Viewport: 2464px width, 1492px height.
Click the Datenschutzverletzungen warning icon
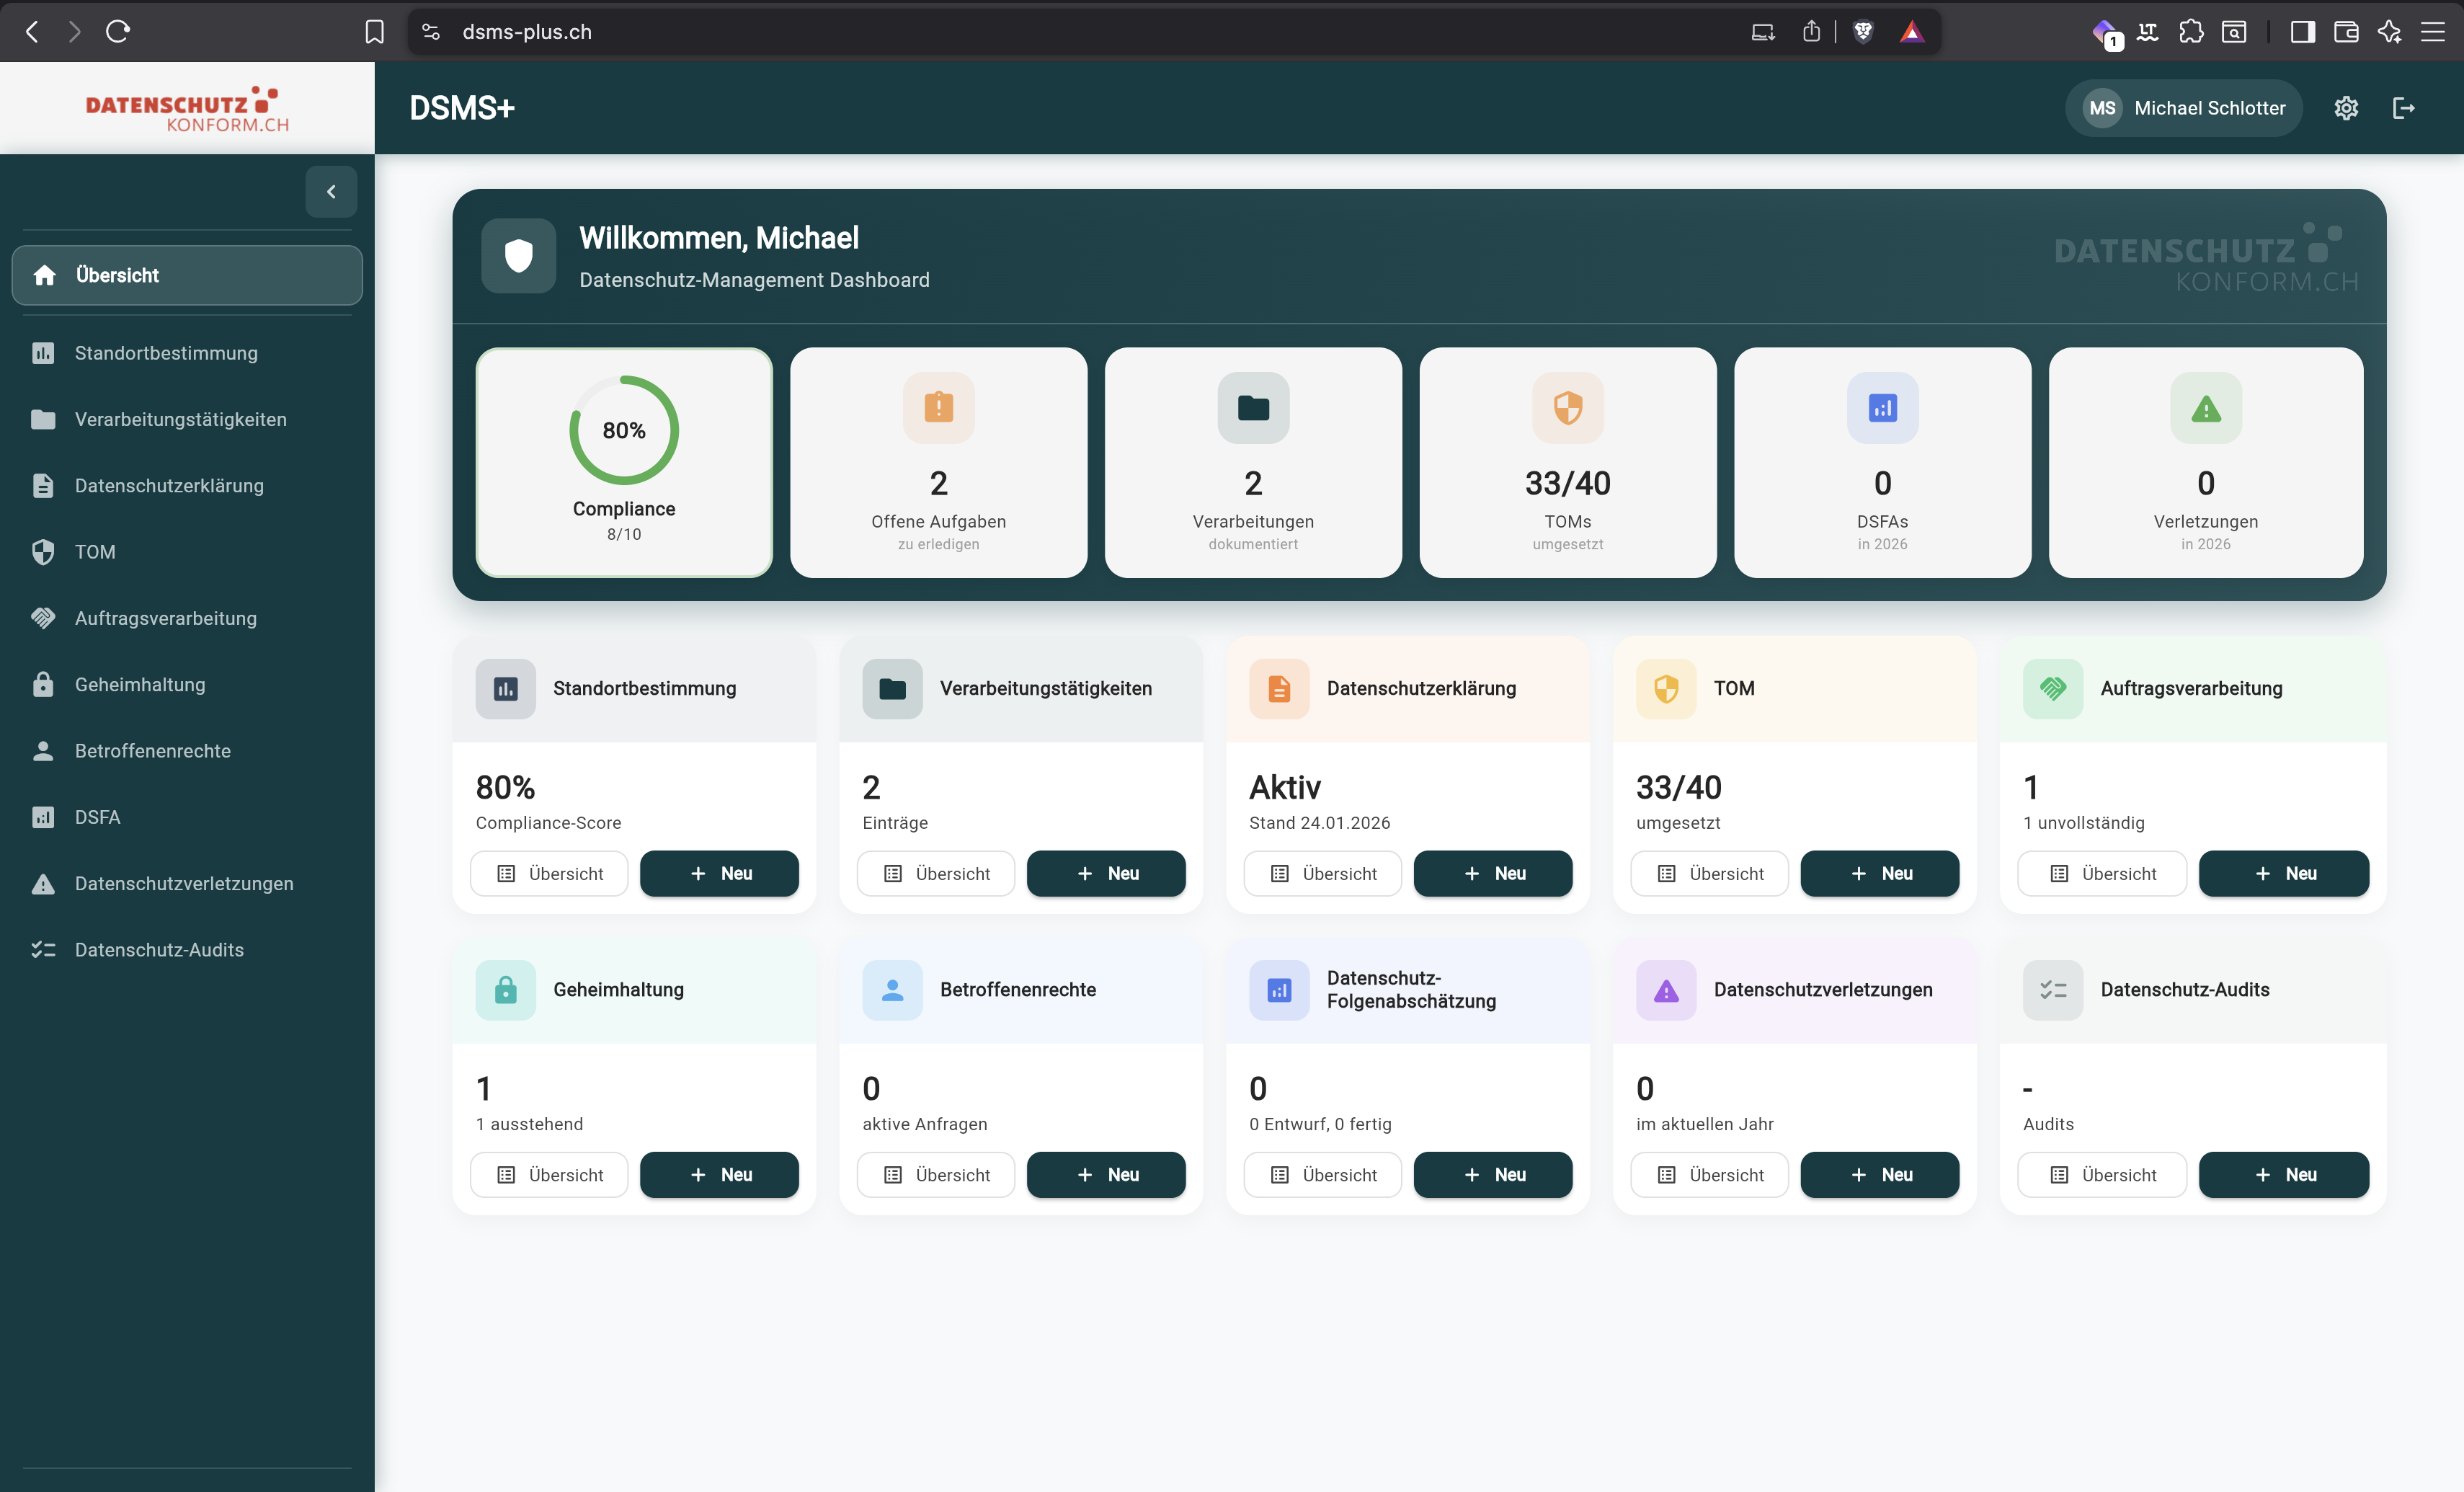44,883
